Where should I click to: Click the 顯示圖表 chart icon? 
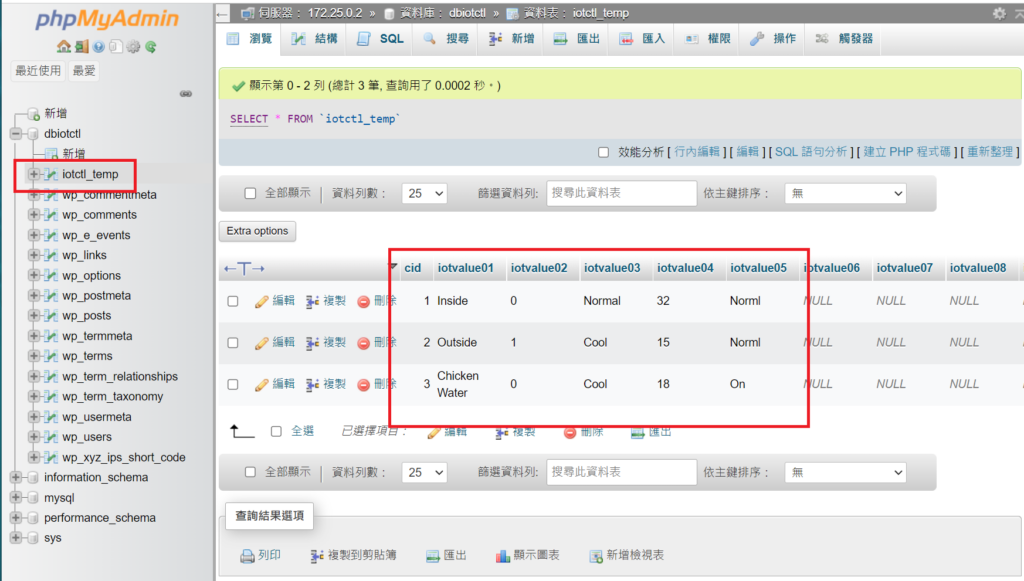click(x=503, y=555)
